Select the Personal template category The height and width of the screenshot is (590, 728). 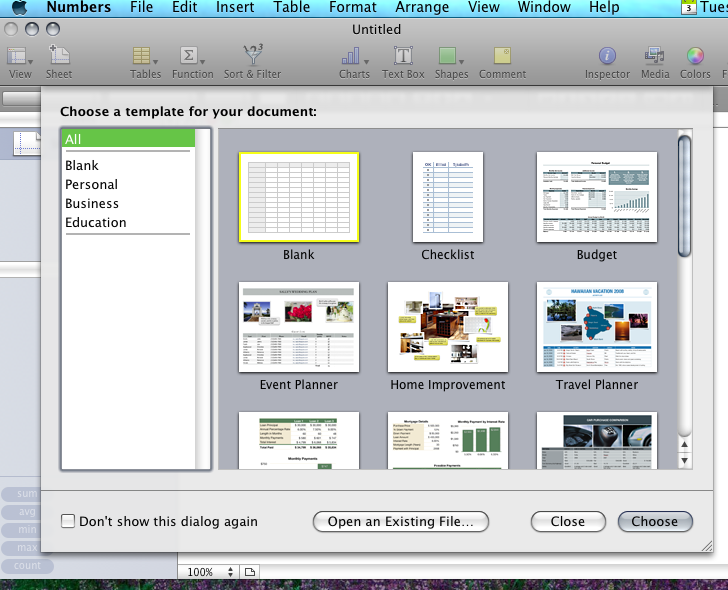[x=128, y=184]
